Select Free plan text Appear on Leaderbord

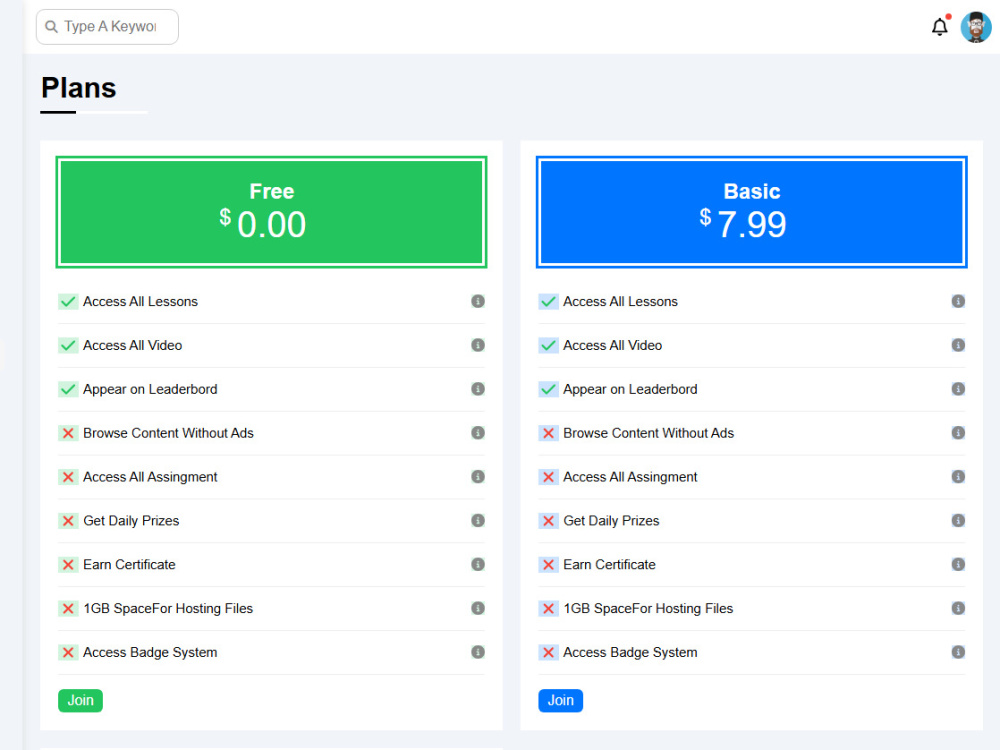point(150,390)
